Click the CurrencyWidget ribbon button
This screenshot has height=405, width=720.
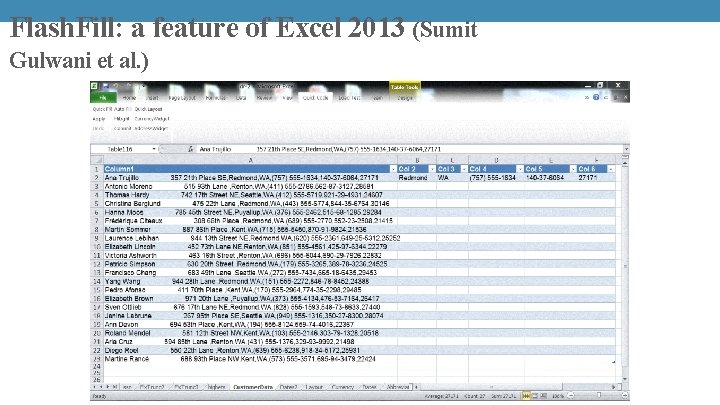tap(152, 119)
